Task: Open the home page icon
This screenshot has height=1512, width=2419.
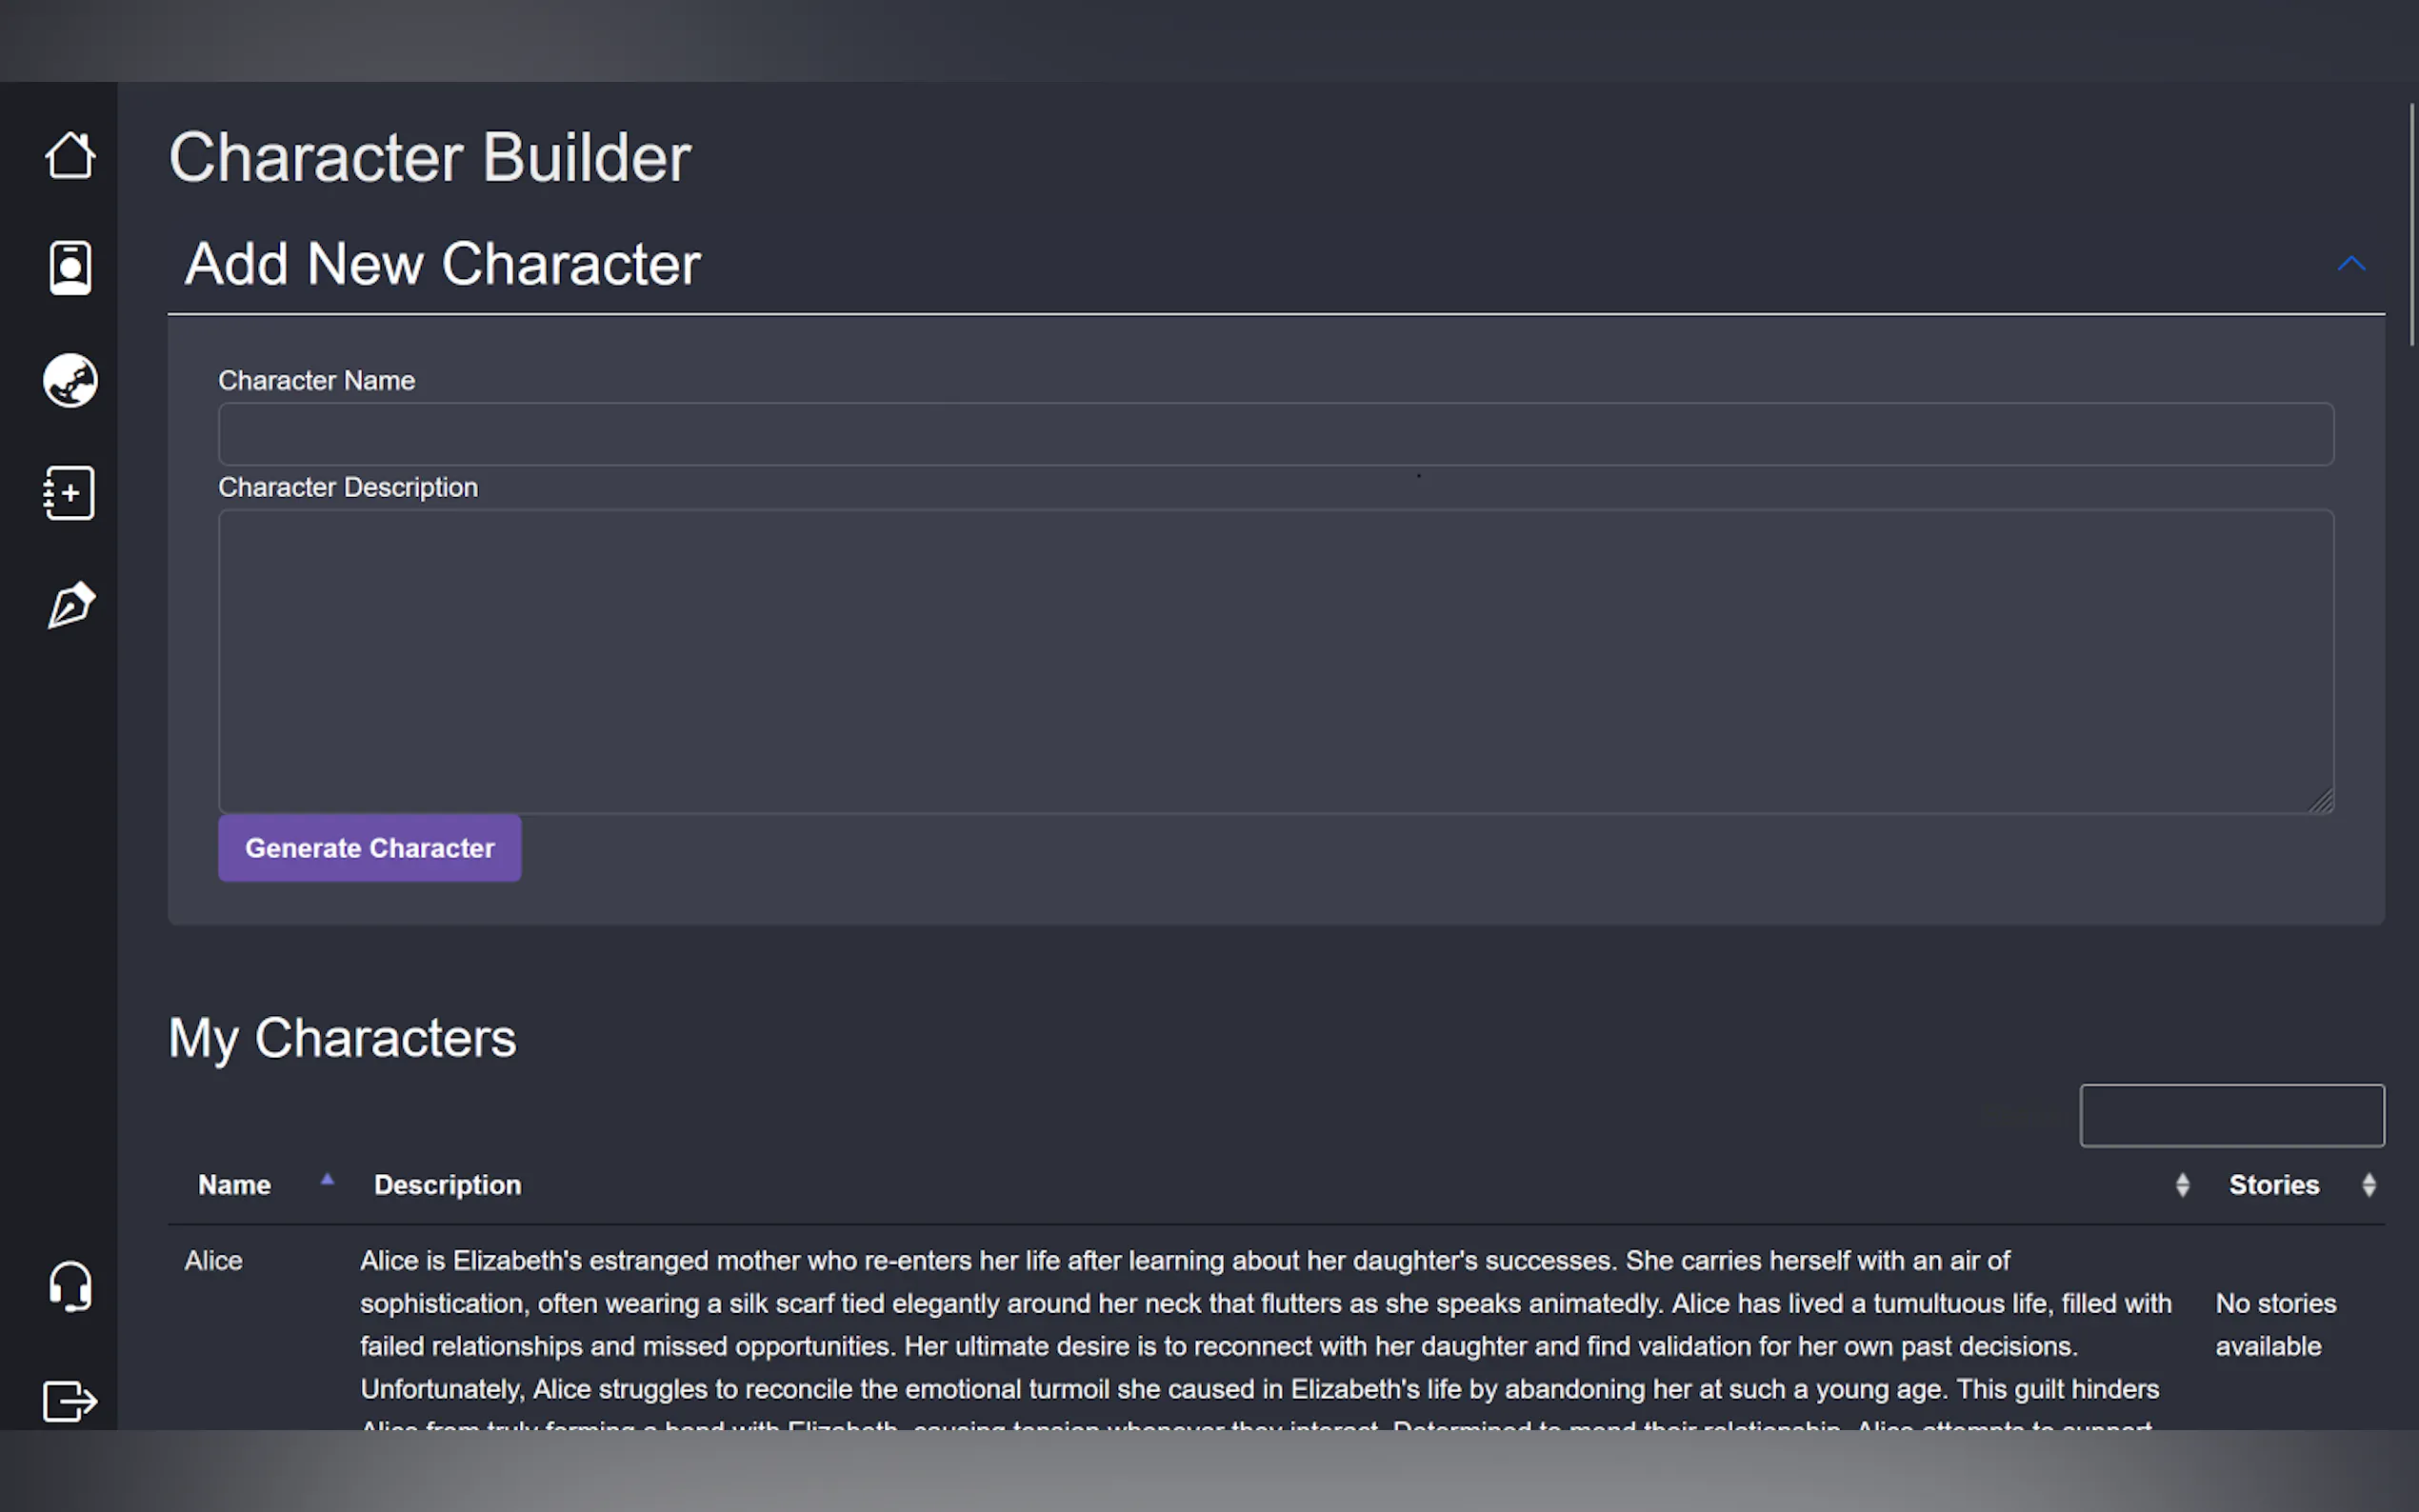Action: [x=70, y=155]
